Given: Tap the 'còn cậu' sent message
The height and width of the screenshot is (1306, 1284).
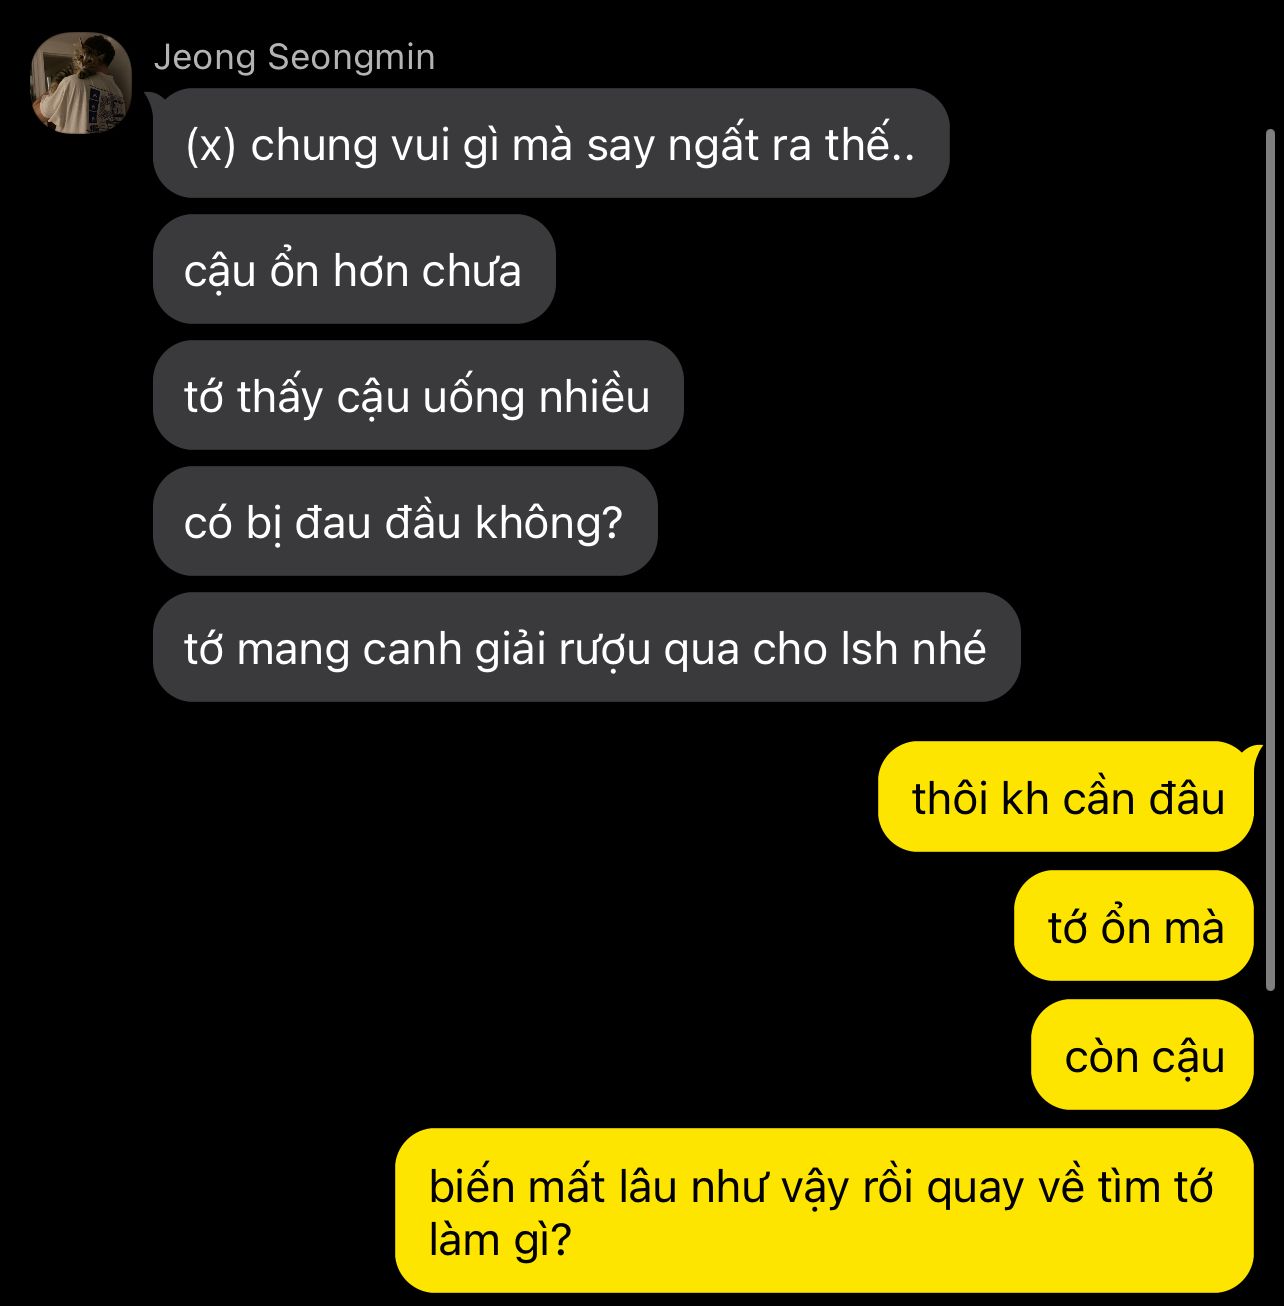Looking at the screenshot, I should [x=1143, y=1056].
